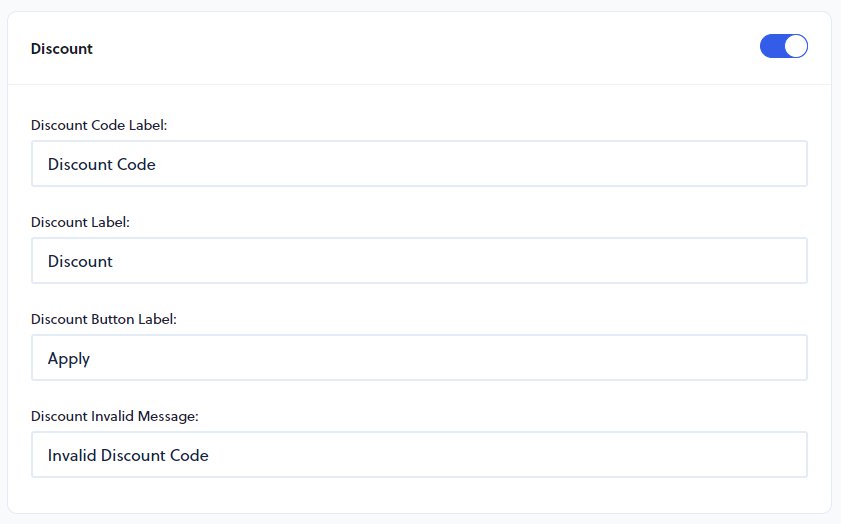Click the Discount card header bar
This screenshot has width=841, height=524.
[400, 48]
